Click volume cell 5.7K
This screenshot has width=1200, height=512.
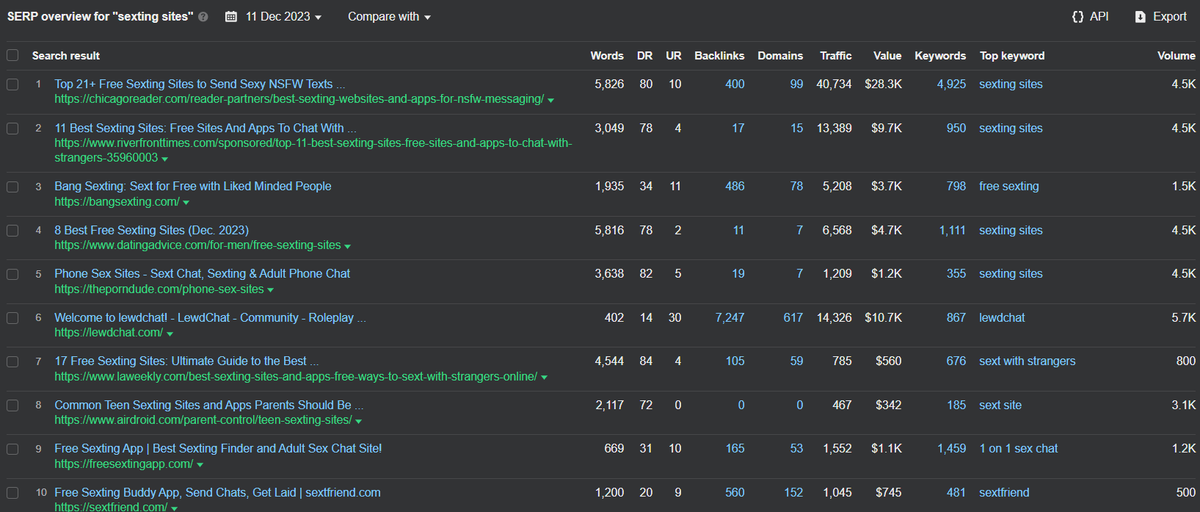tap(1184, 318)
